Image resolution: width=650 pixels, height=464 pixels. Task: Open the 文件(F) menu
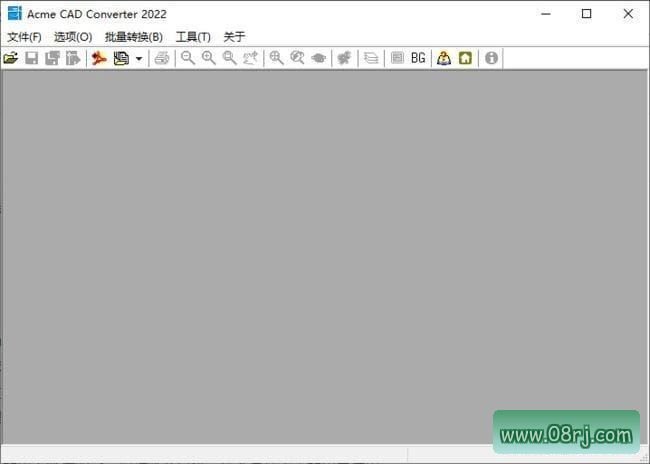pyautogui.click(x=24, y=37)
